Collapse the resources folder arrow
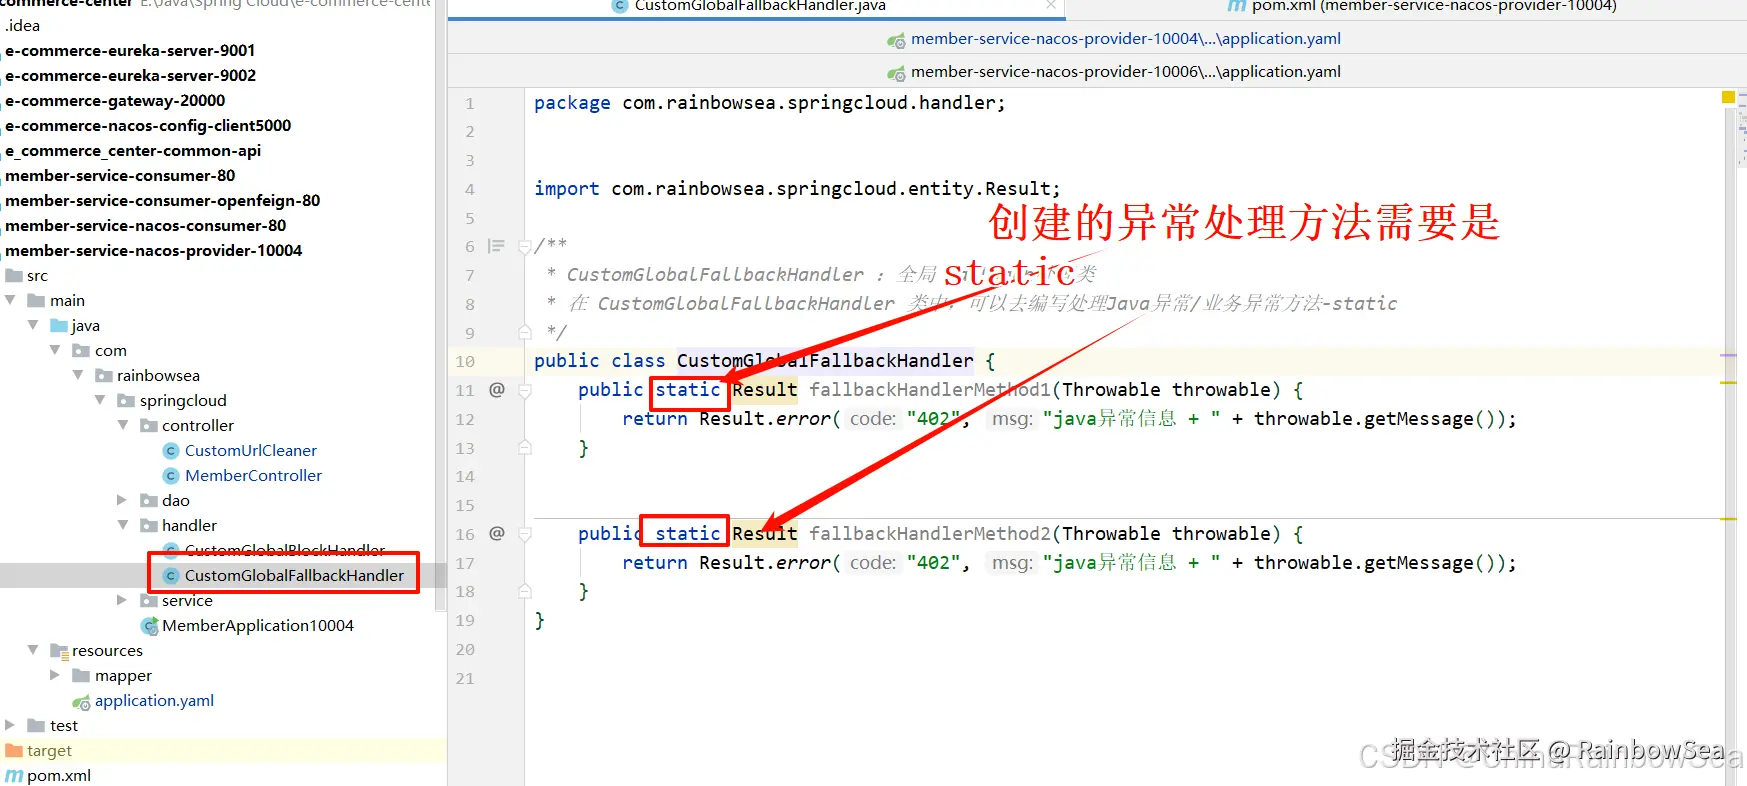The width and height of the screenshot is (1747, 786). 33,650
